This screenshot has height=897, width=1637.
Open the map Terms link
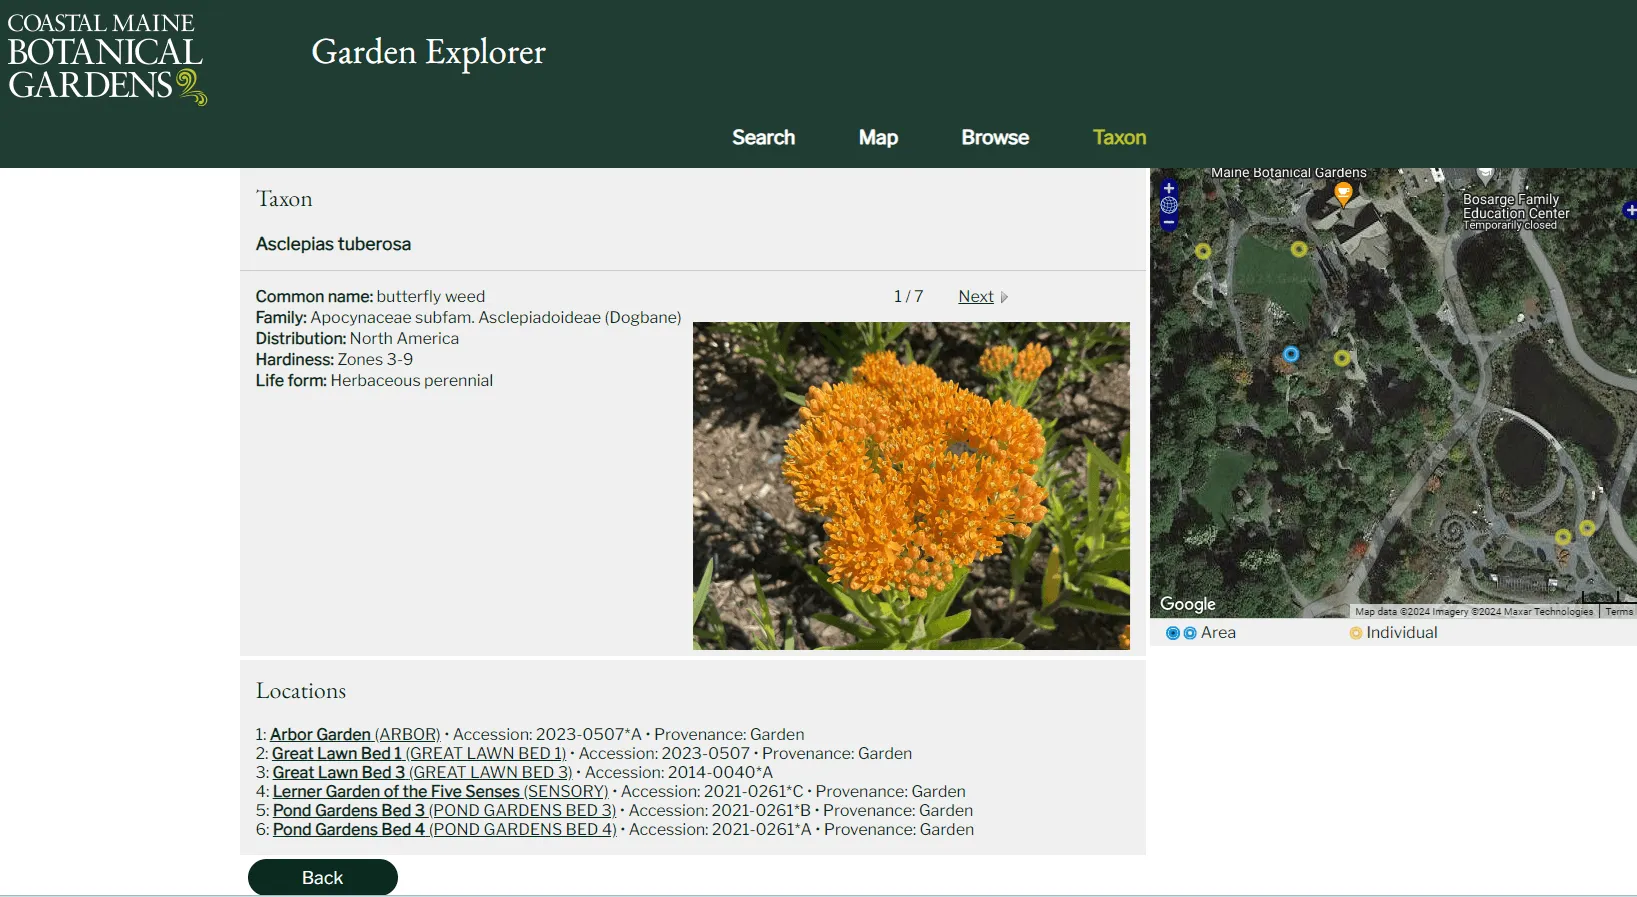pos(1619,611)
